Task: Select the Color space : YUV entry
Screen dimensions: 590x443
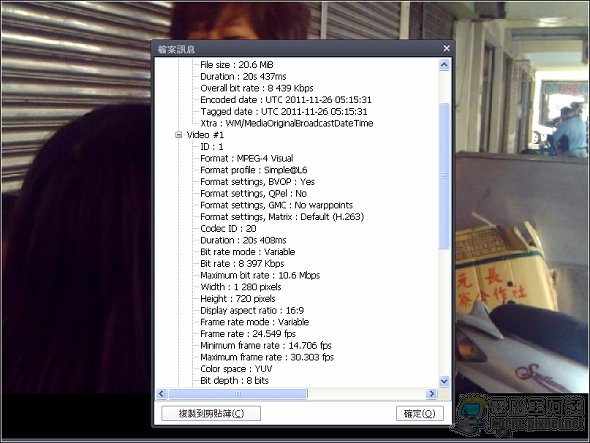Action: [236, 369]
